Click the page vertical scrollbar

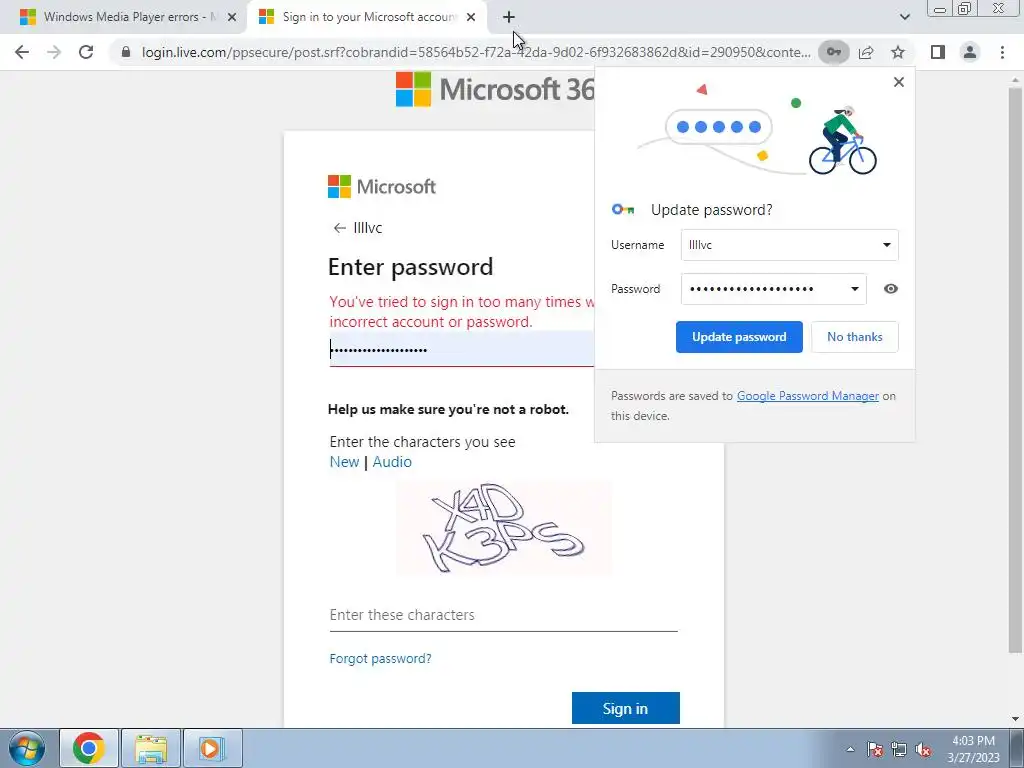point(1015,369)
